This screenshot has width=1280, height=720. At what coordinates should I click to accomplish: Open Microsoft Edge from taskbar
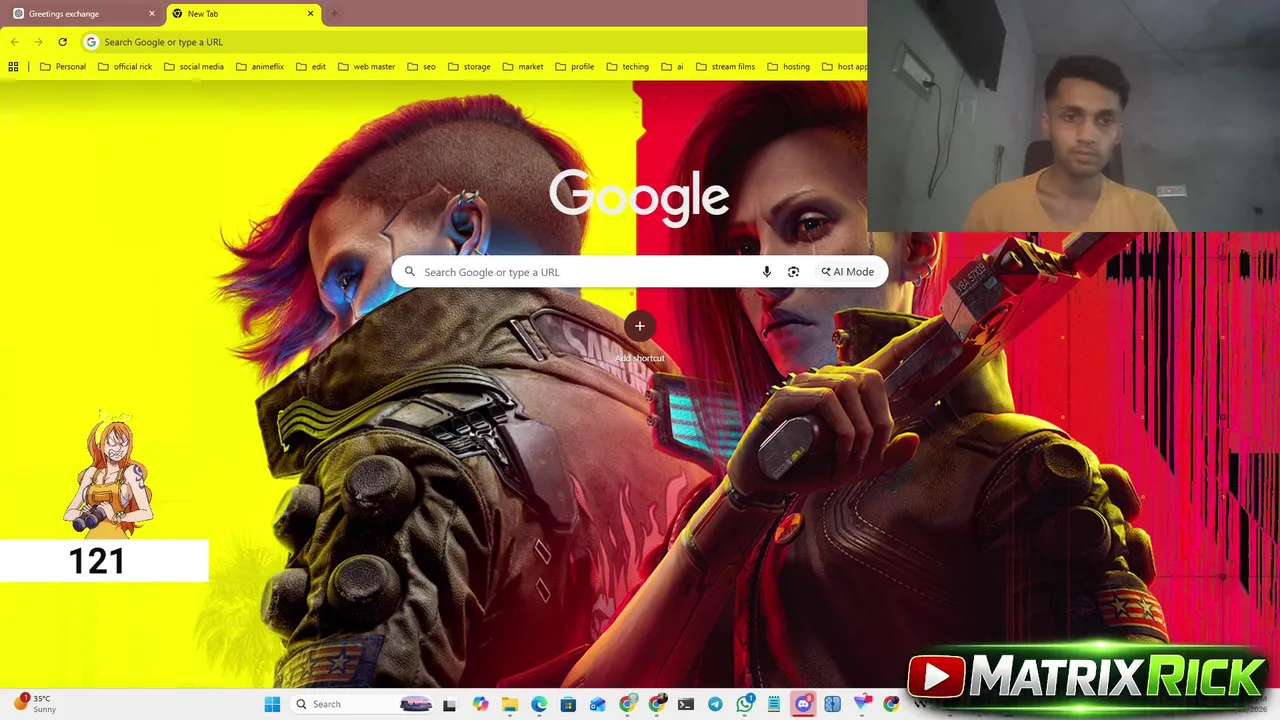coord(539,704)
